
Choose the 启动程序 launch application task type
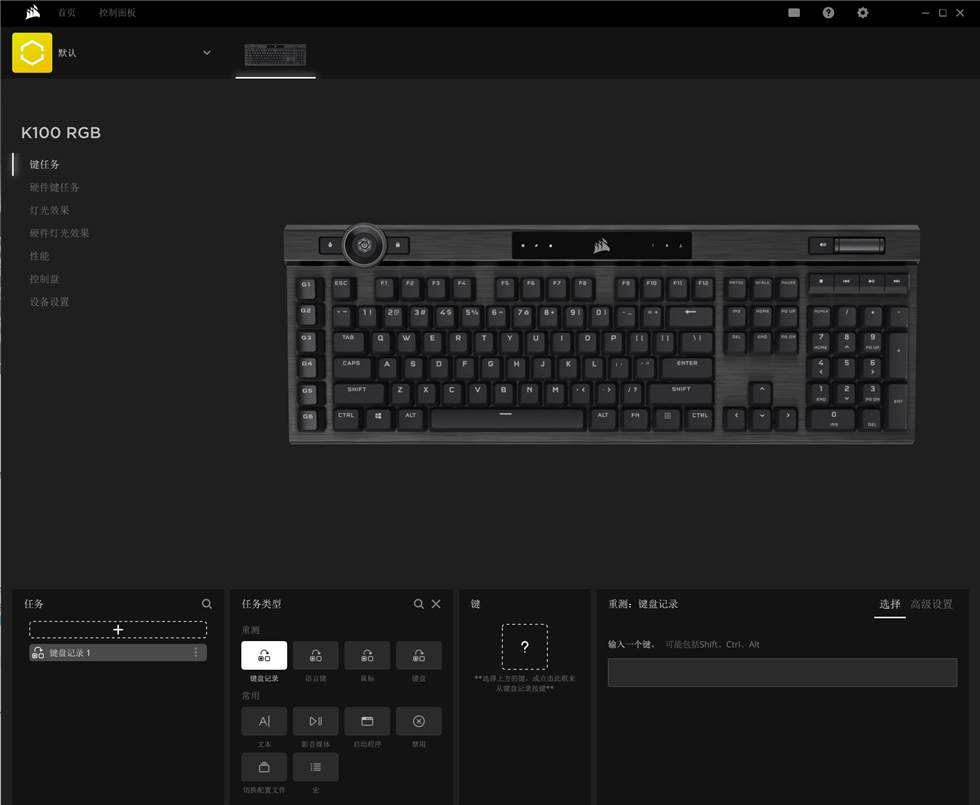[x=367, y=721]
